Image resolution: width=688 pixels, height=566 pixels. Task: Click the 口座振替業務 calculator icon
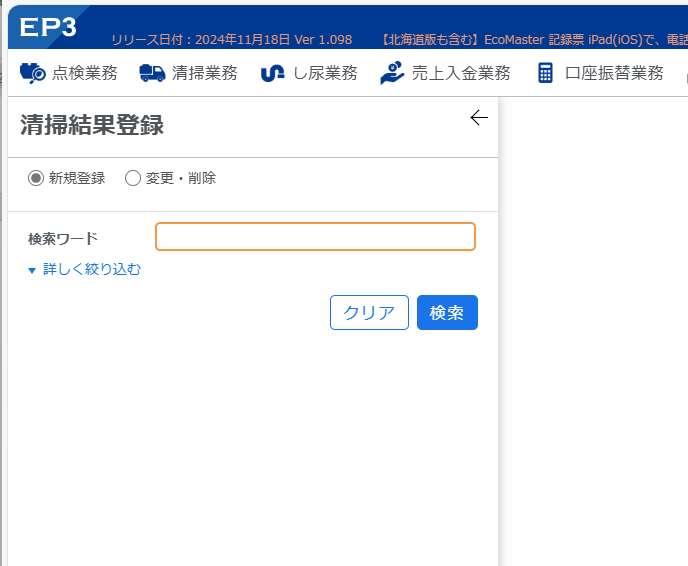coord(545,73)
